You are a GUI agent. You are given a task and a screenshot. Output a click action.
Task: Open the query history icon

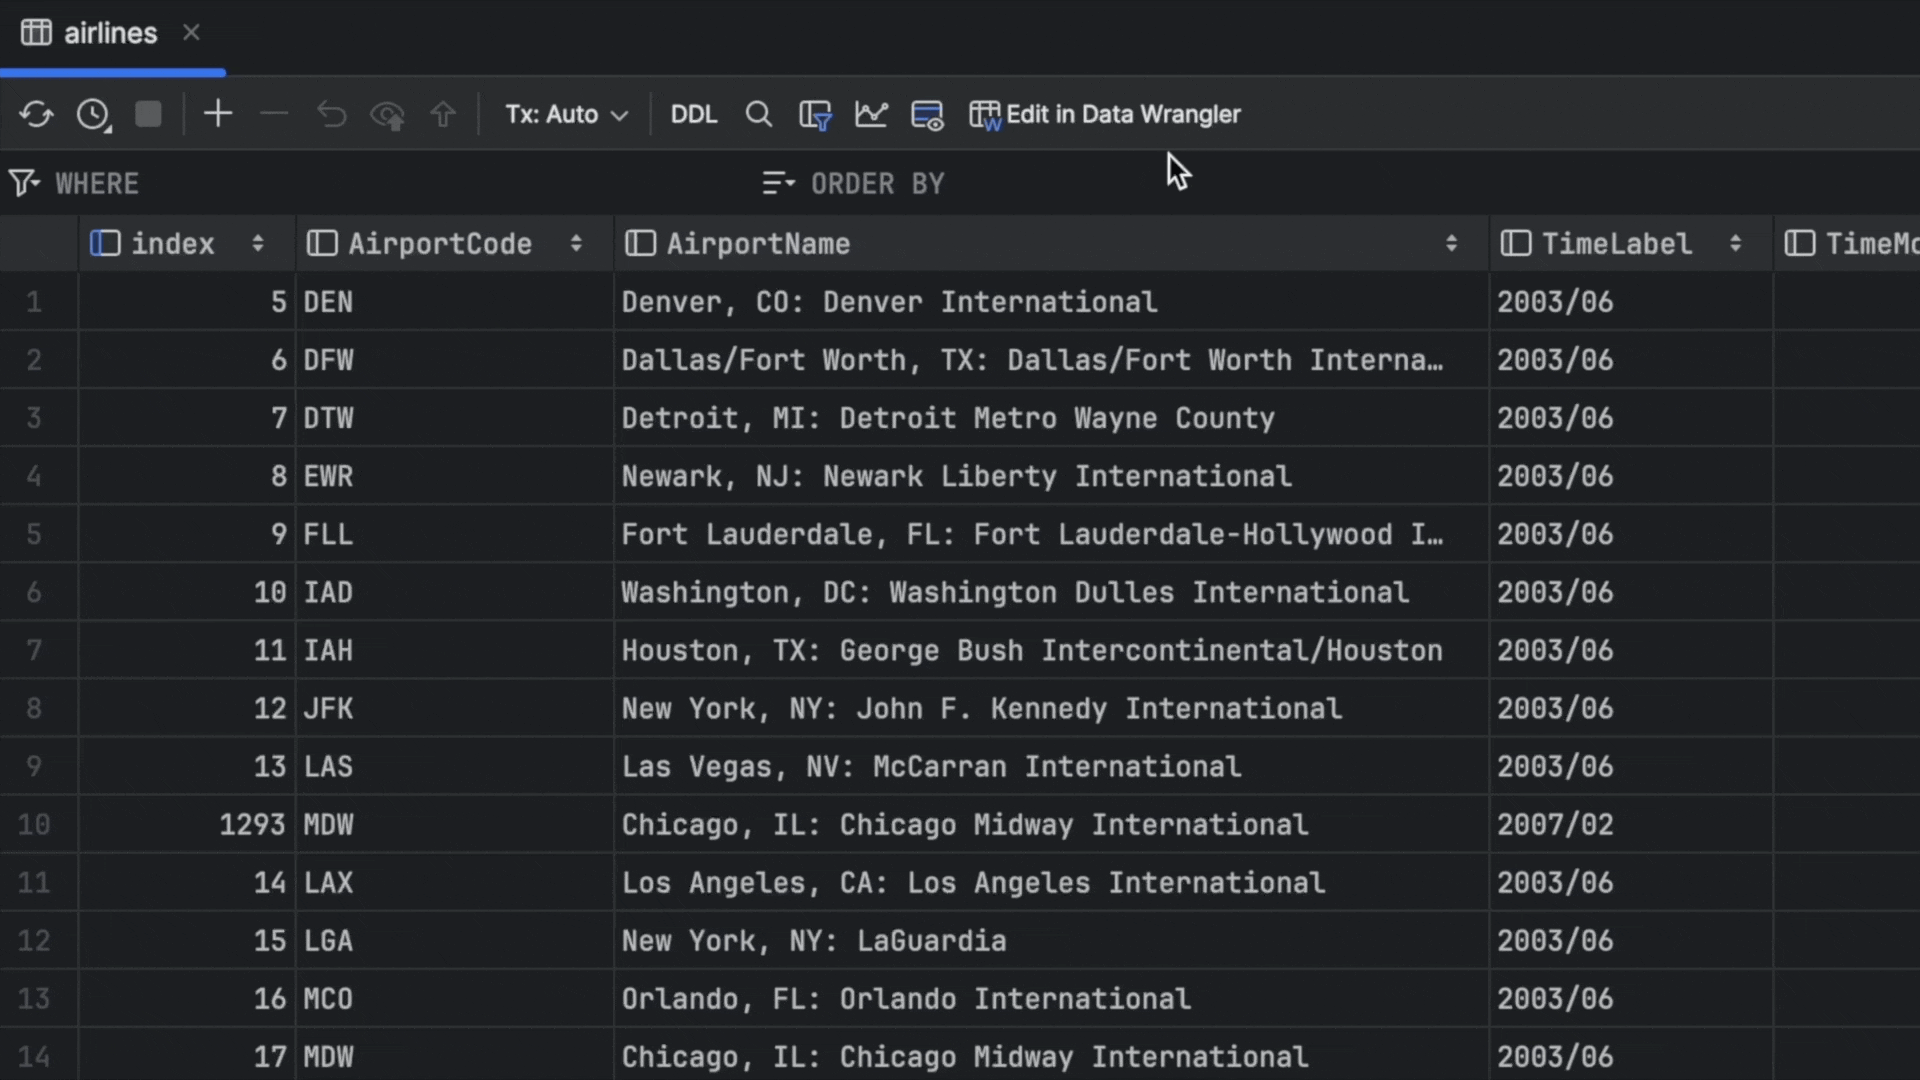pos(92,114)
